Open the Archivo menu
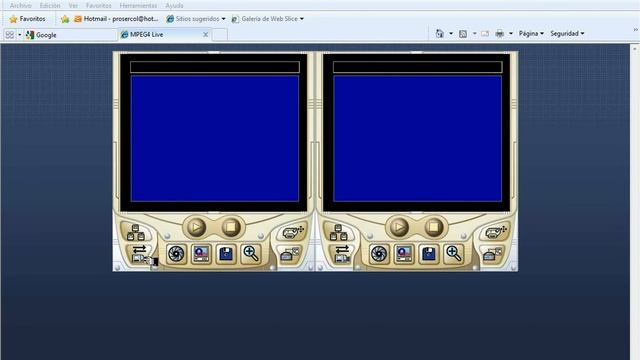 [20, 6]
